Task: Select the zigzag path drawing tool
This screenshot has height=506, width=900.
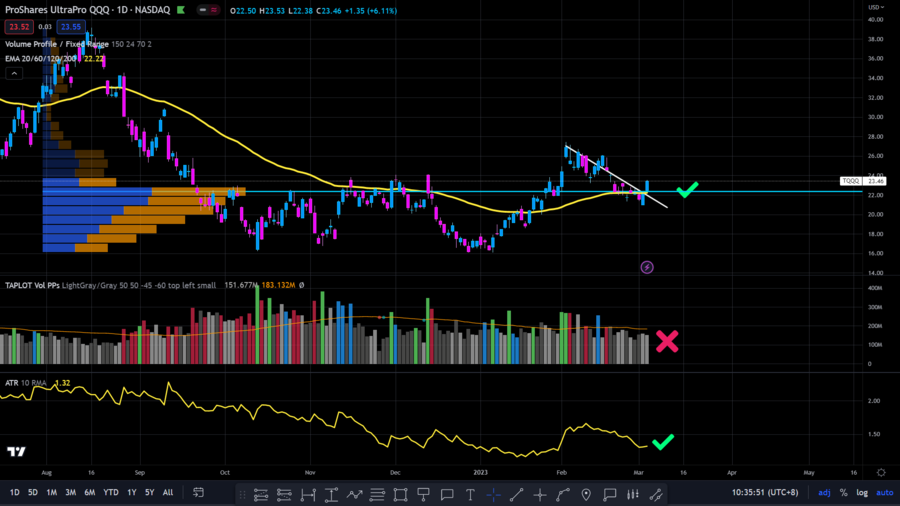Action: tap(354, 495)
